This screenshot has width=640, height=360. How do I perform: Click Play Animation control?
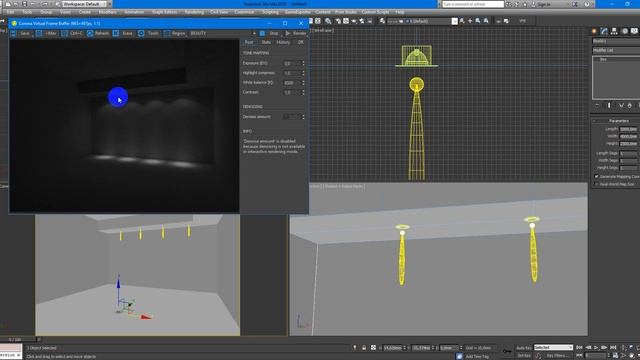pyautogui.click(x=596, y=348)
